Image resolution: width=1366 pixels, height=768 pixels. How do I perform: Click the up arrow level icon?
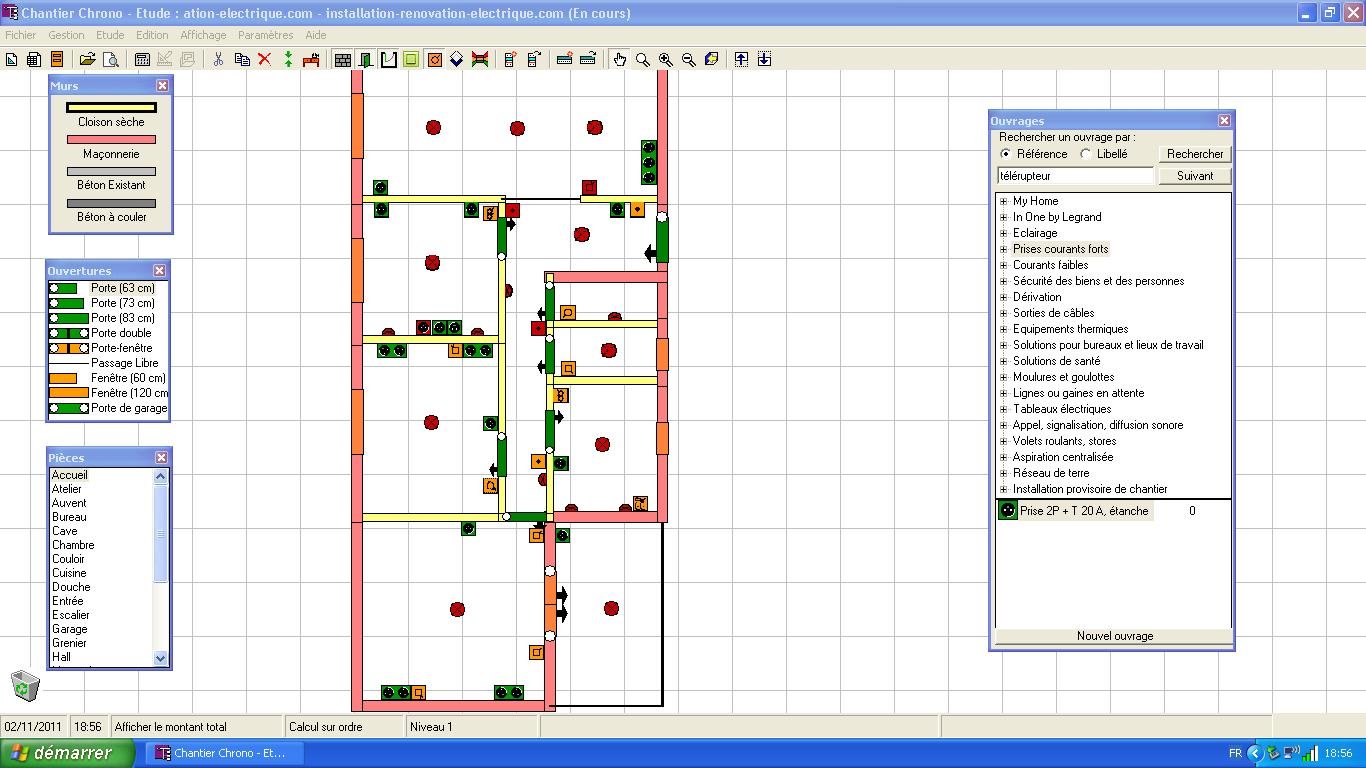[741, 60]
